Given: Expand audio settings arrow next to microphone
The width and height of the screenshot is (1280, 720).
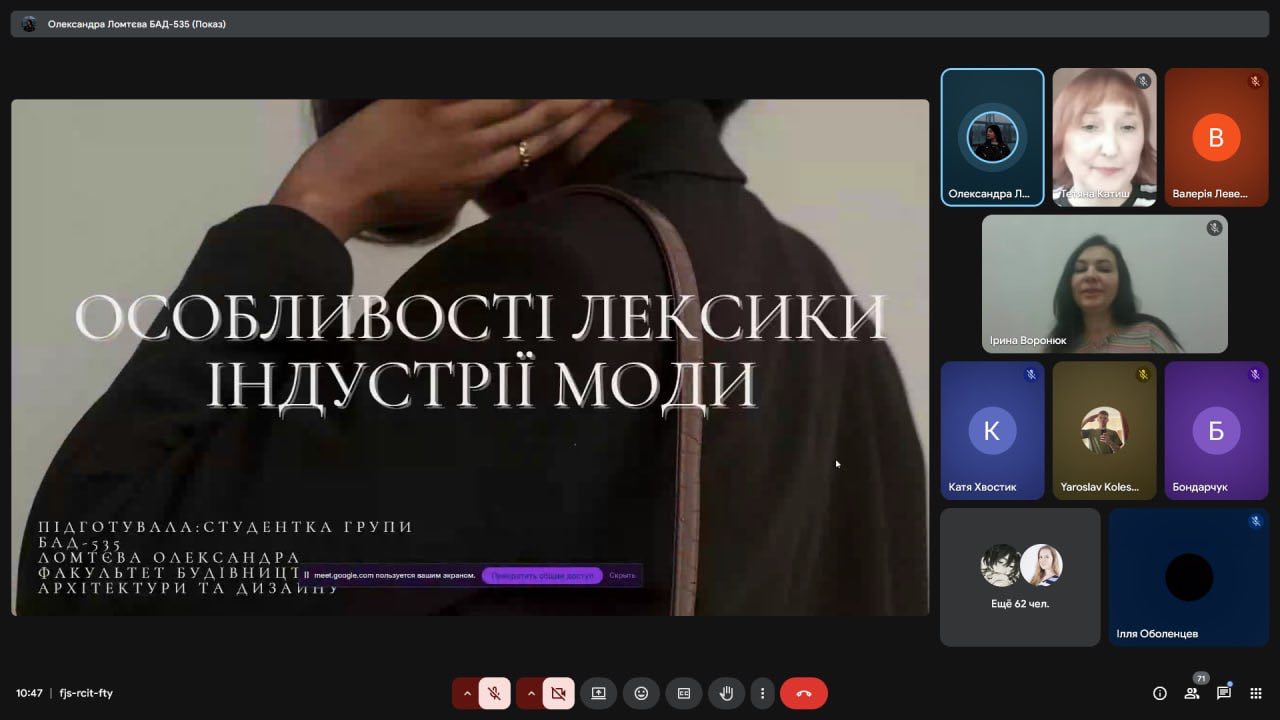Looking at the screenshot, I should pyautogui.click(x=467, y=693).
